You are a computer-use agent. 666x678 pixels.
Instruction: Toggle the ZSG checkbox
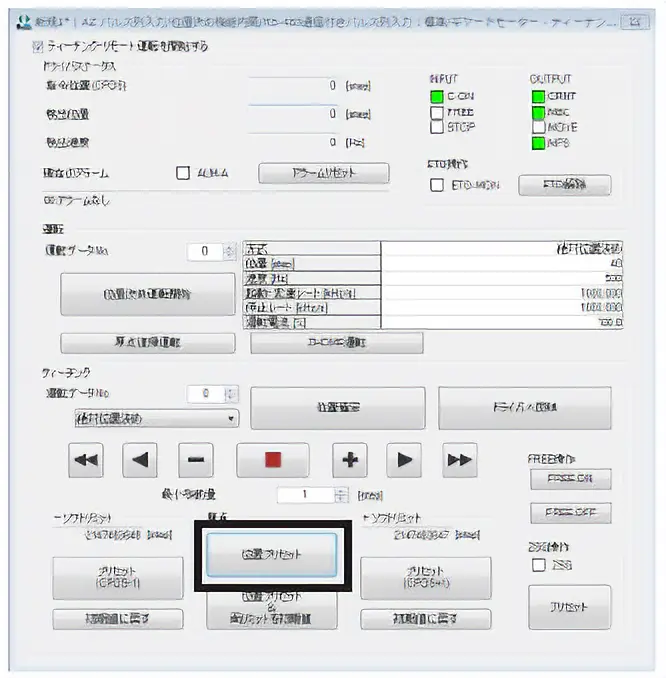tap(538, 565)
